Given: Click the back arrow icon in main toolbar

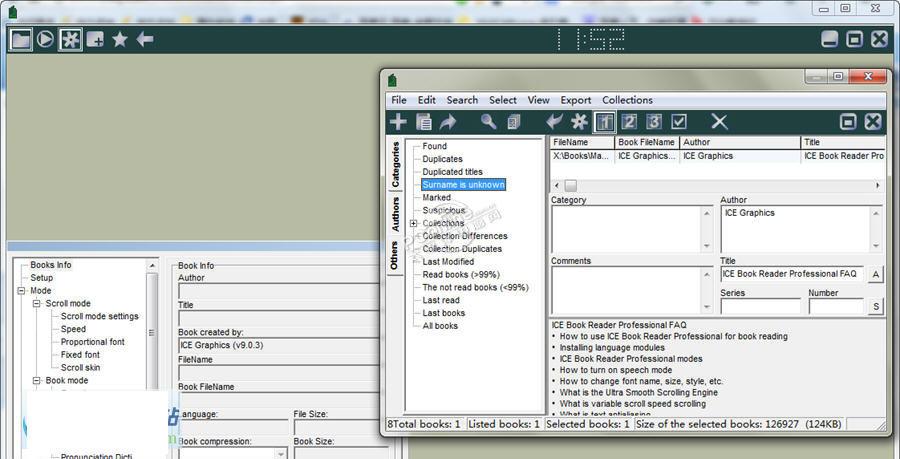Looking at the screenshot, I should point(145,40).
